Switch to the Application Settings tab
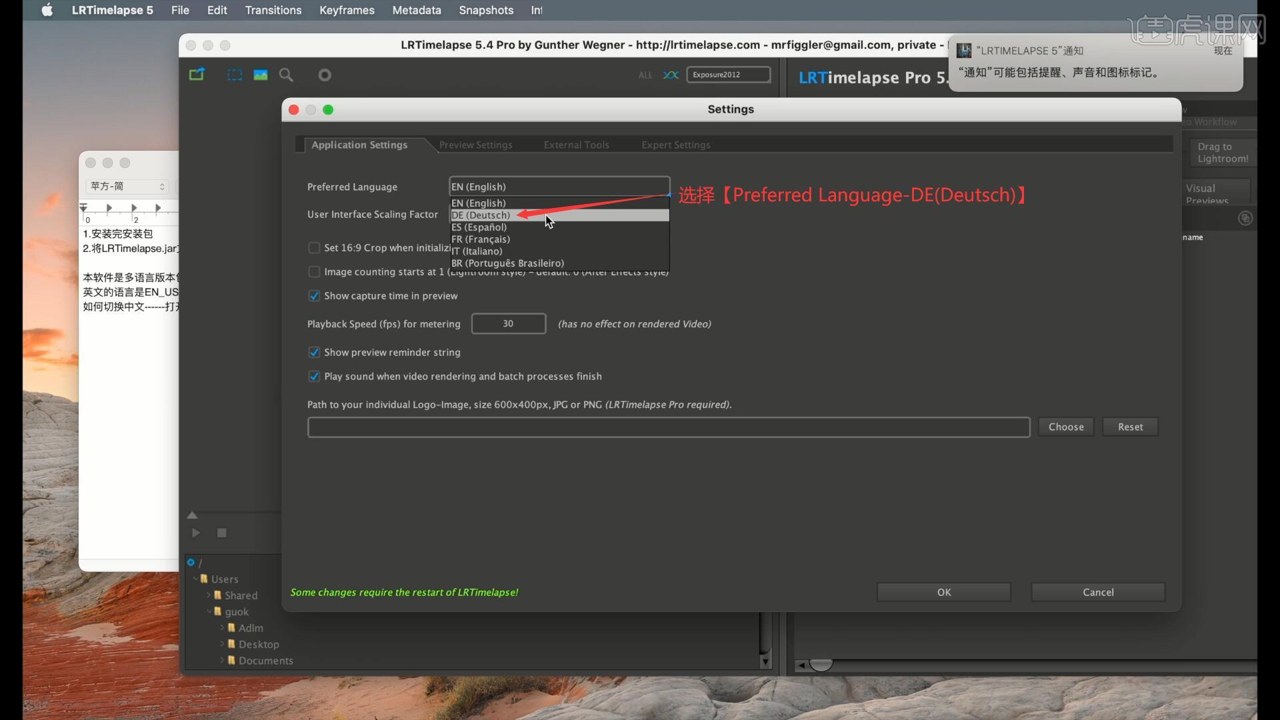Viewport: 1280px width, 720px height. point(360,145)
